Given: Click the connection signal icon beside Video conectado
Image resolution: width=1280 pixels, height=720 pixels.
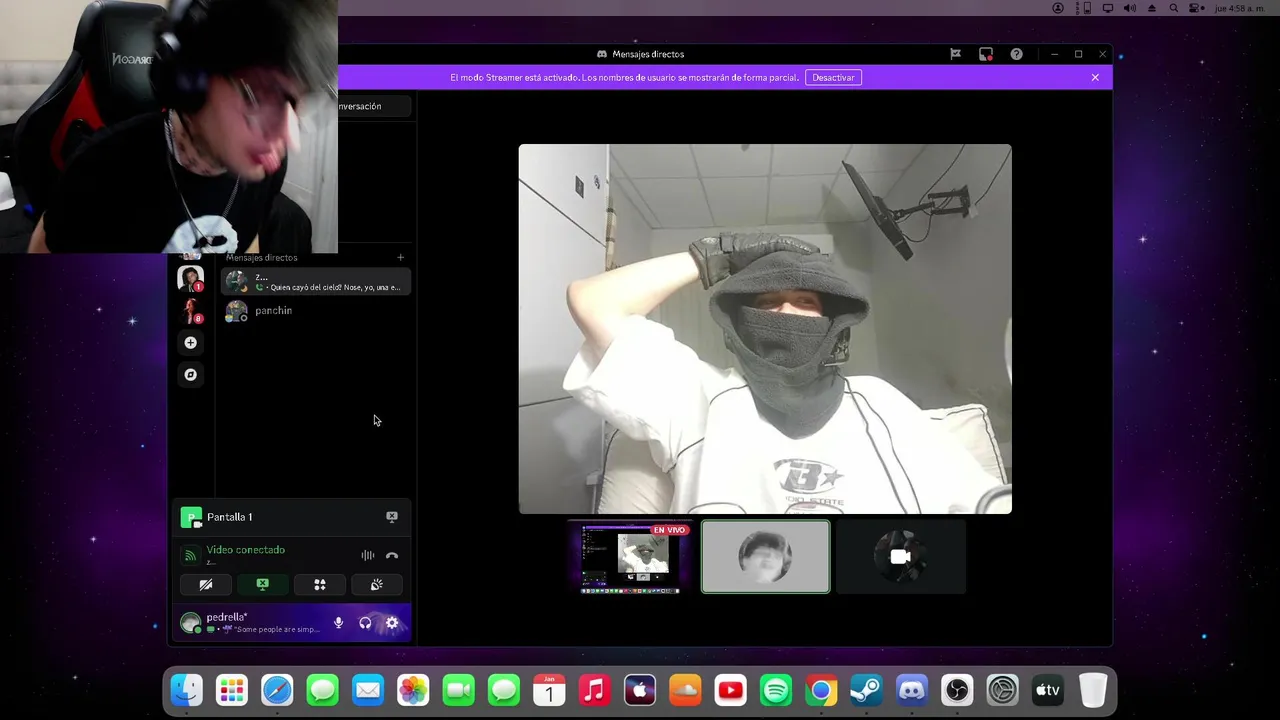Looking at the screenshot, I should click(x=190, y=556).
